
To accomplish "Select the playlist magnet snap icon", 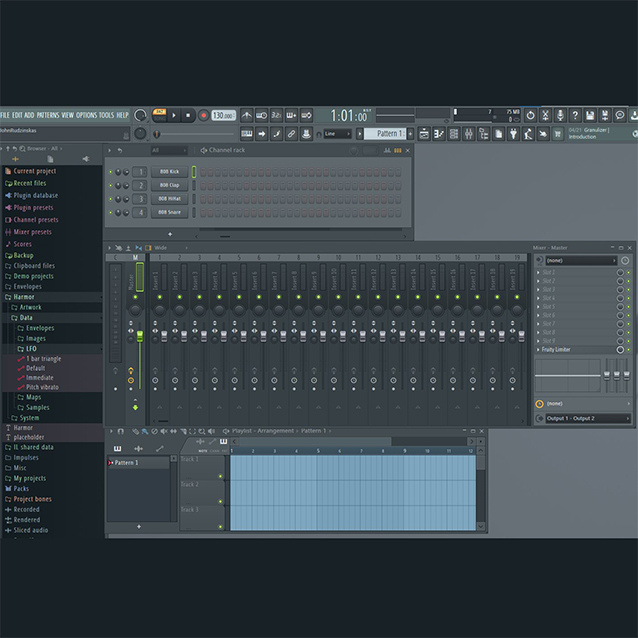I will point(121,432).
